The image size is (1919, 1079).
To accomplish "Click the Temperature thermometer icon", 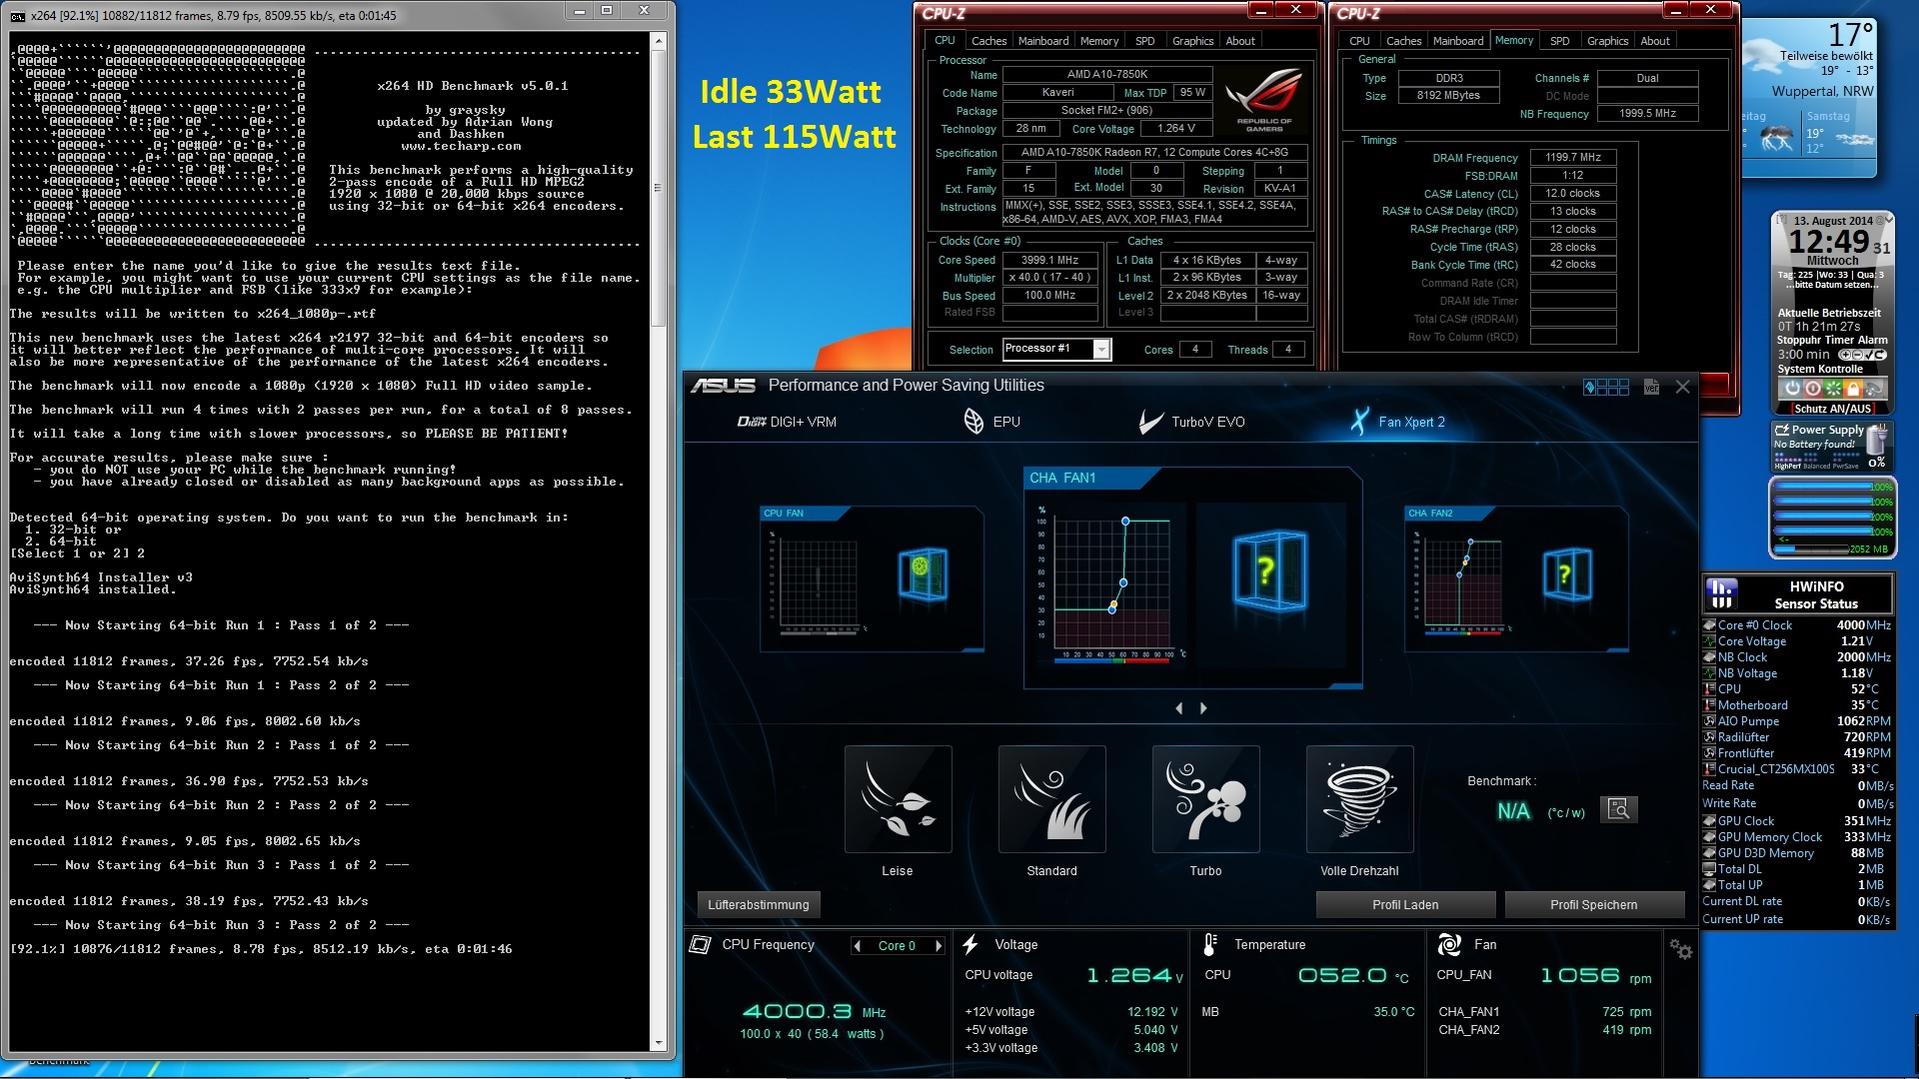I will (x=1210, y=944).
